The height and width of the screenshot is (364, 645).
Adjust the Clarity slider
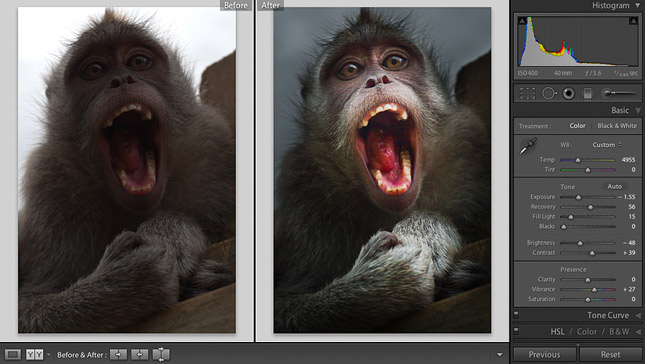coord(587,280)
